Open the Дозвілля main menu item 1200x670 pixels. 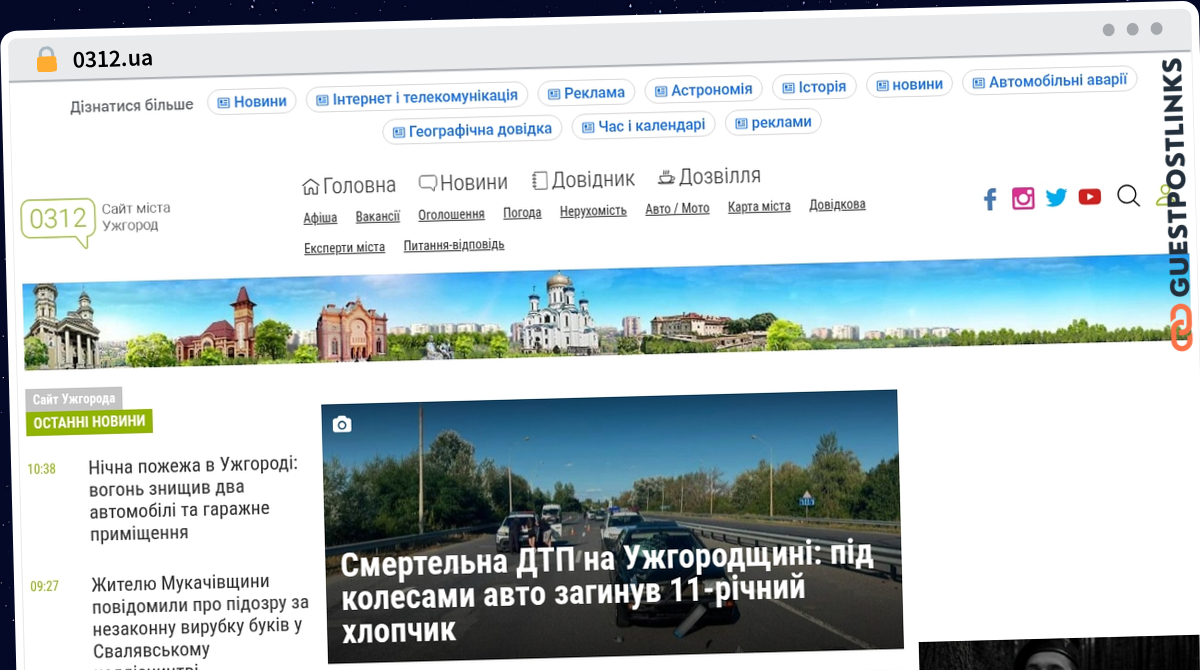click(x=709, y=177)
